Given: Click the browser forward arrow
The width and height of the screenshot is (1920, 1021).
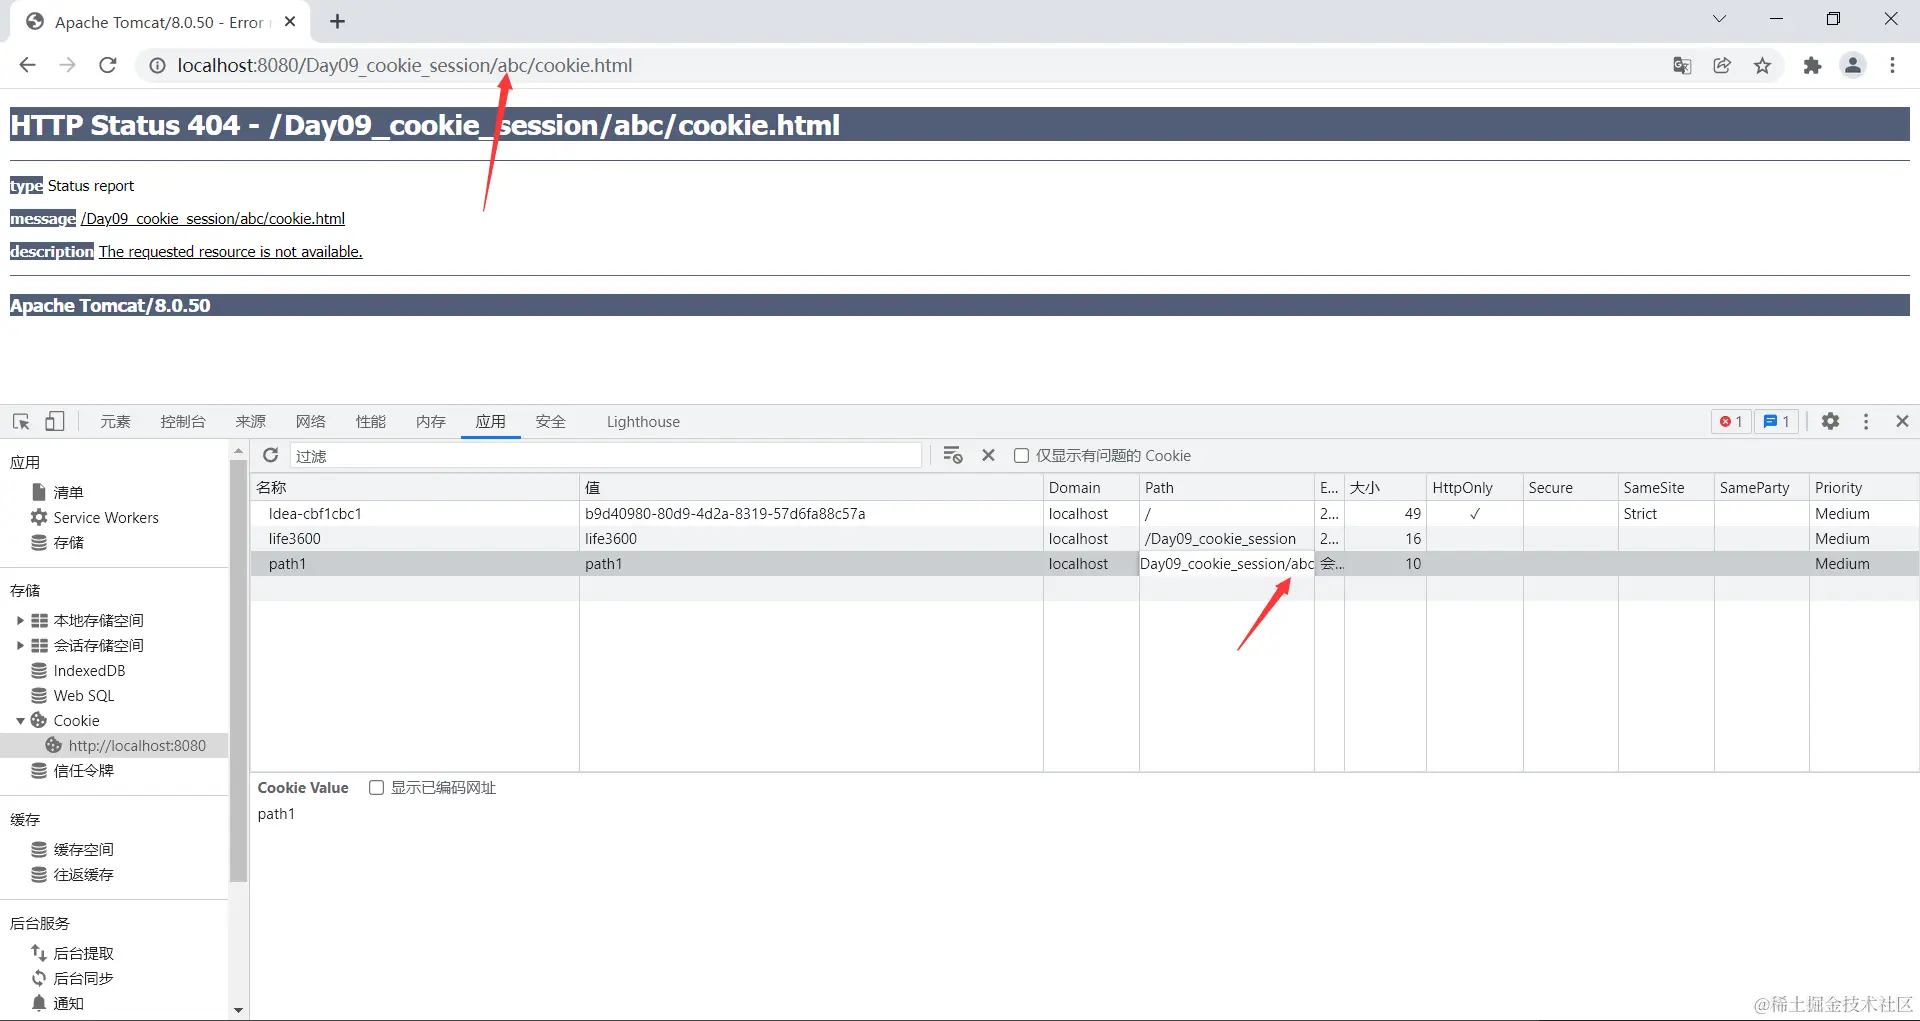Looking at the screenshot, I should coord(67,65).
